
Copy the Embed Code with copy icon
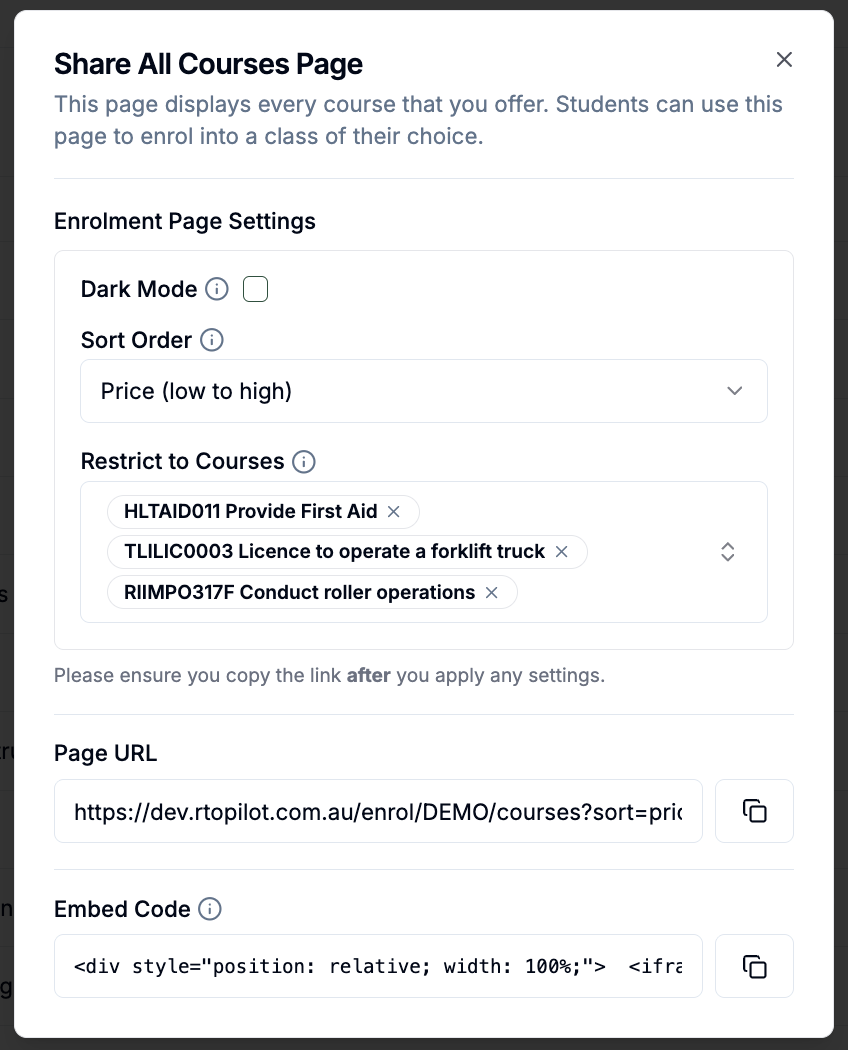click(x=754, y=966)
